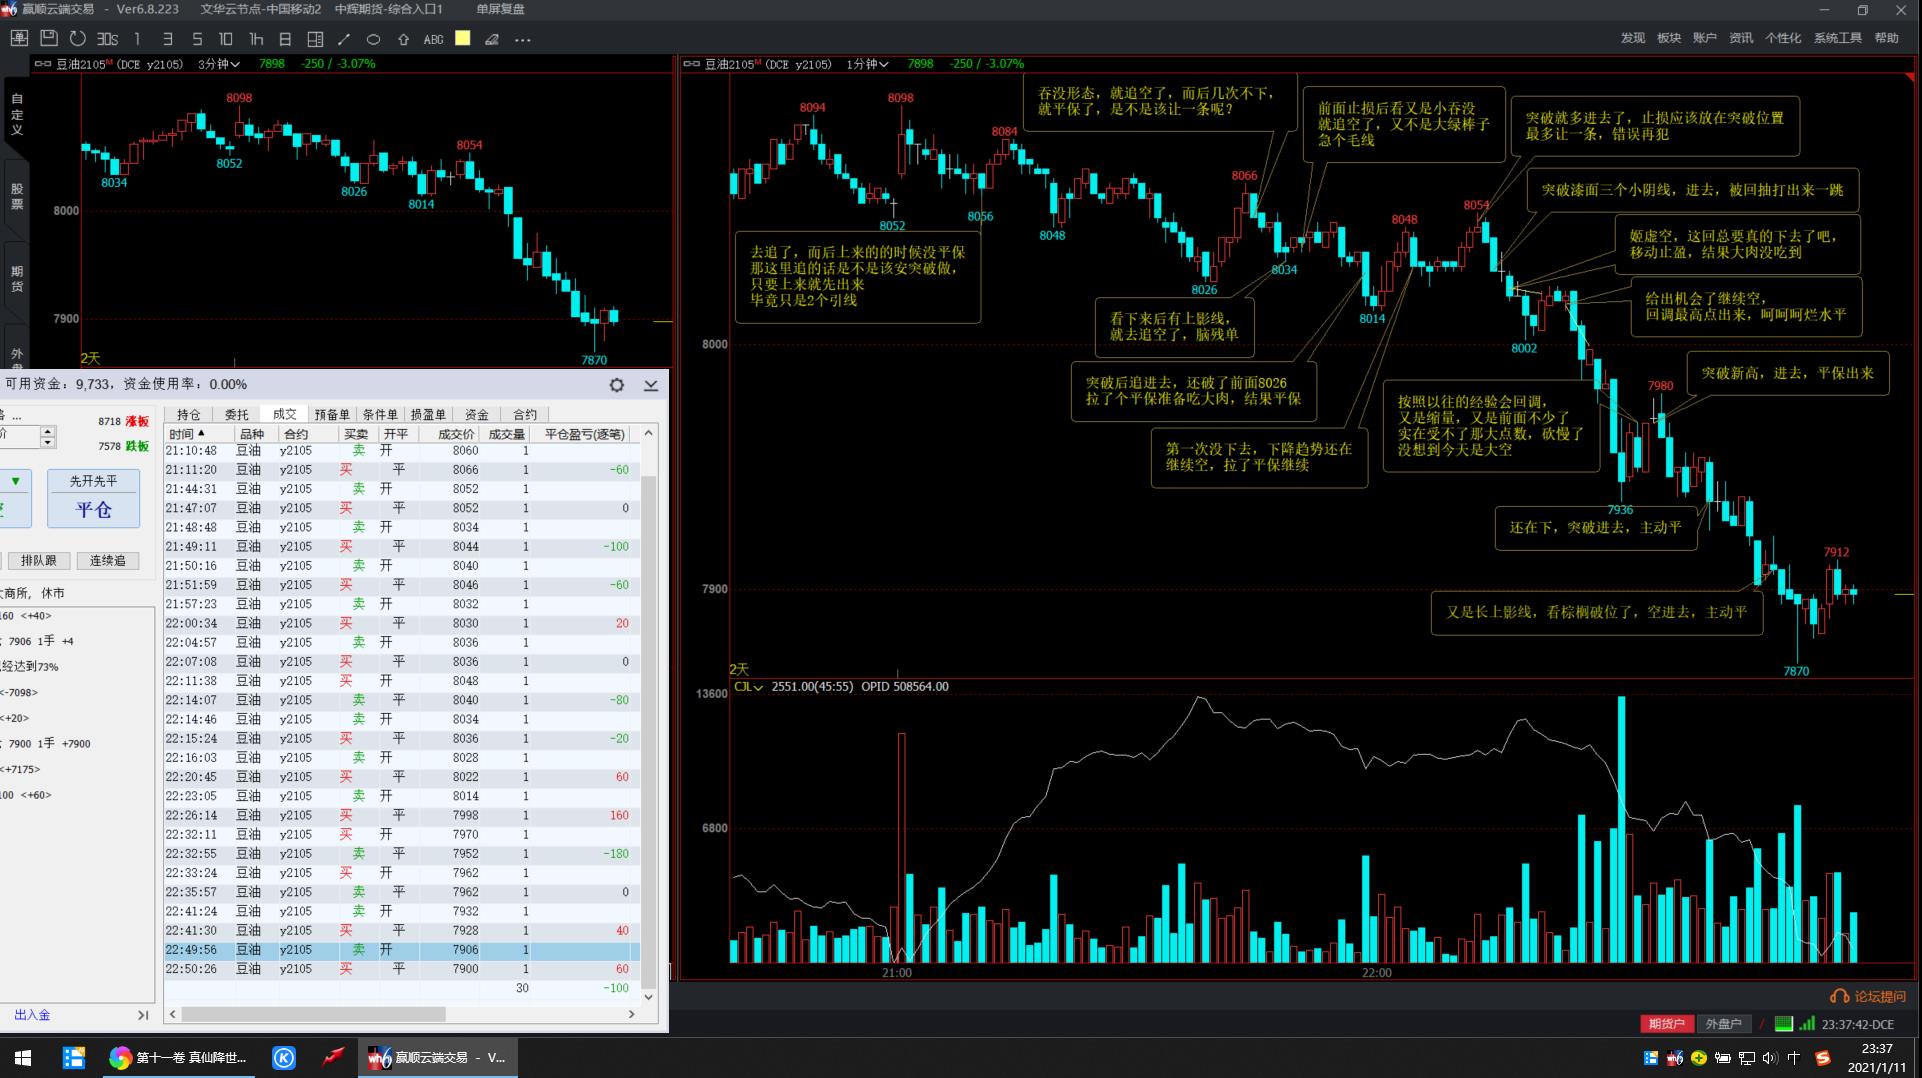Select the eraser tool in toolbar
The height and width of the screenshot is (1078, 1922).
pyautogui.click(x=492, y=39)
